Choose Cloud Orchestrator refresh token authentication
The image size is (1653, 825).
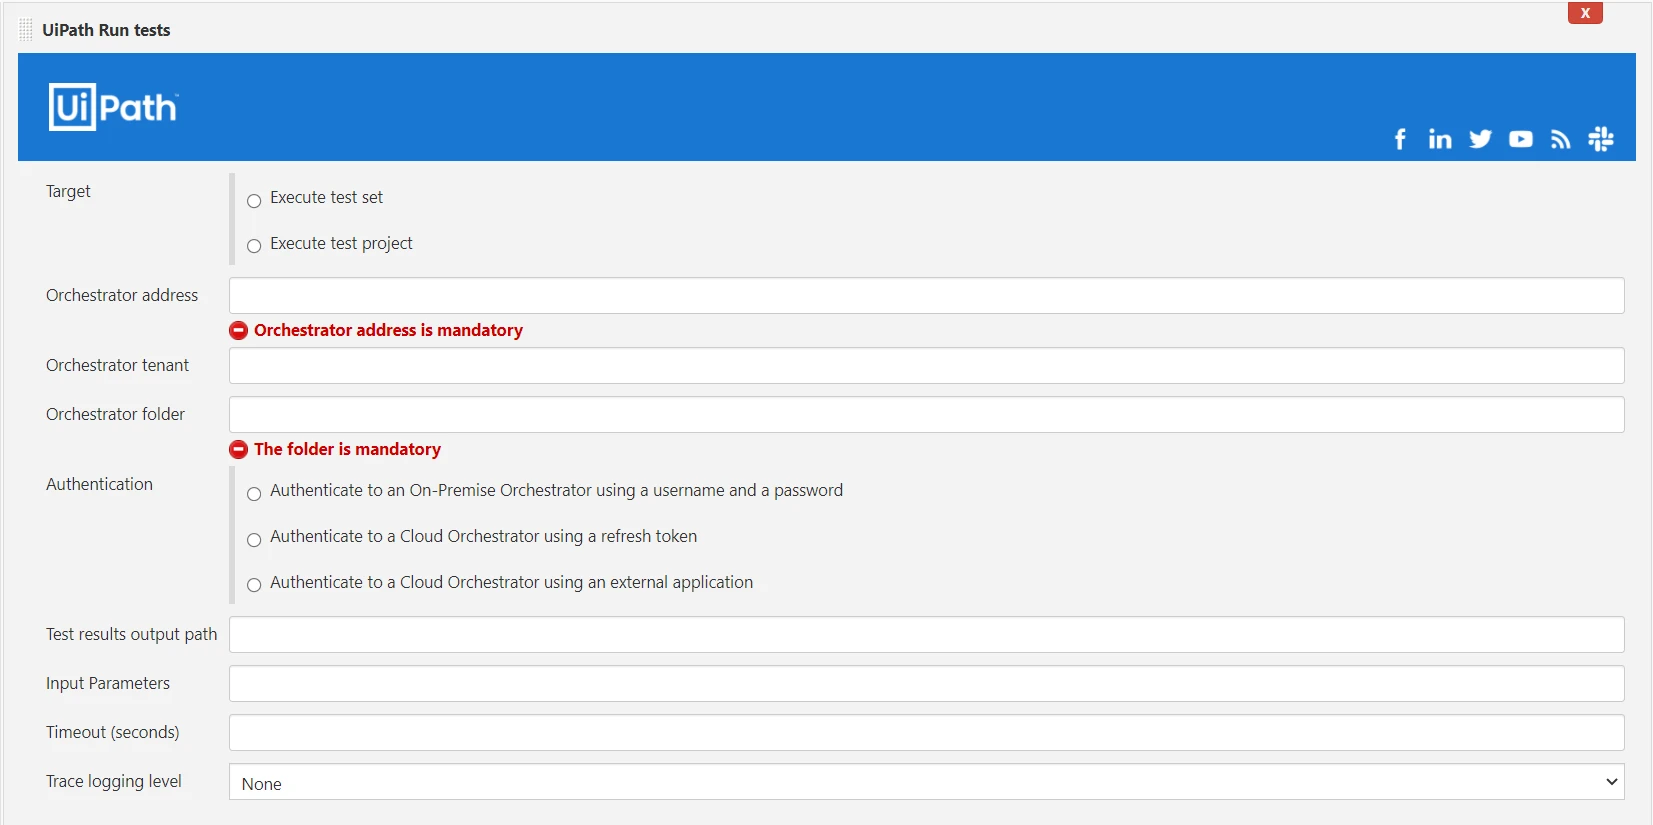pos(254,540)
